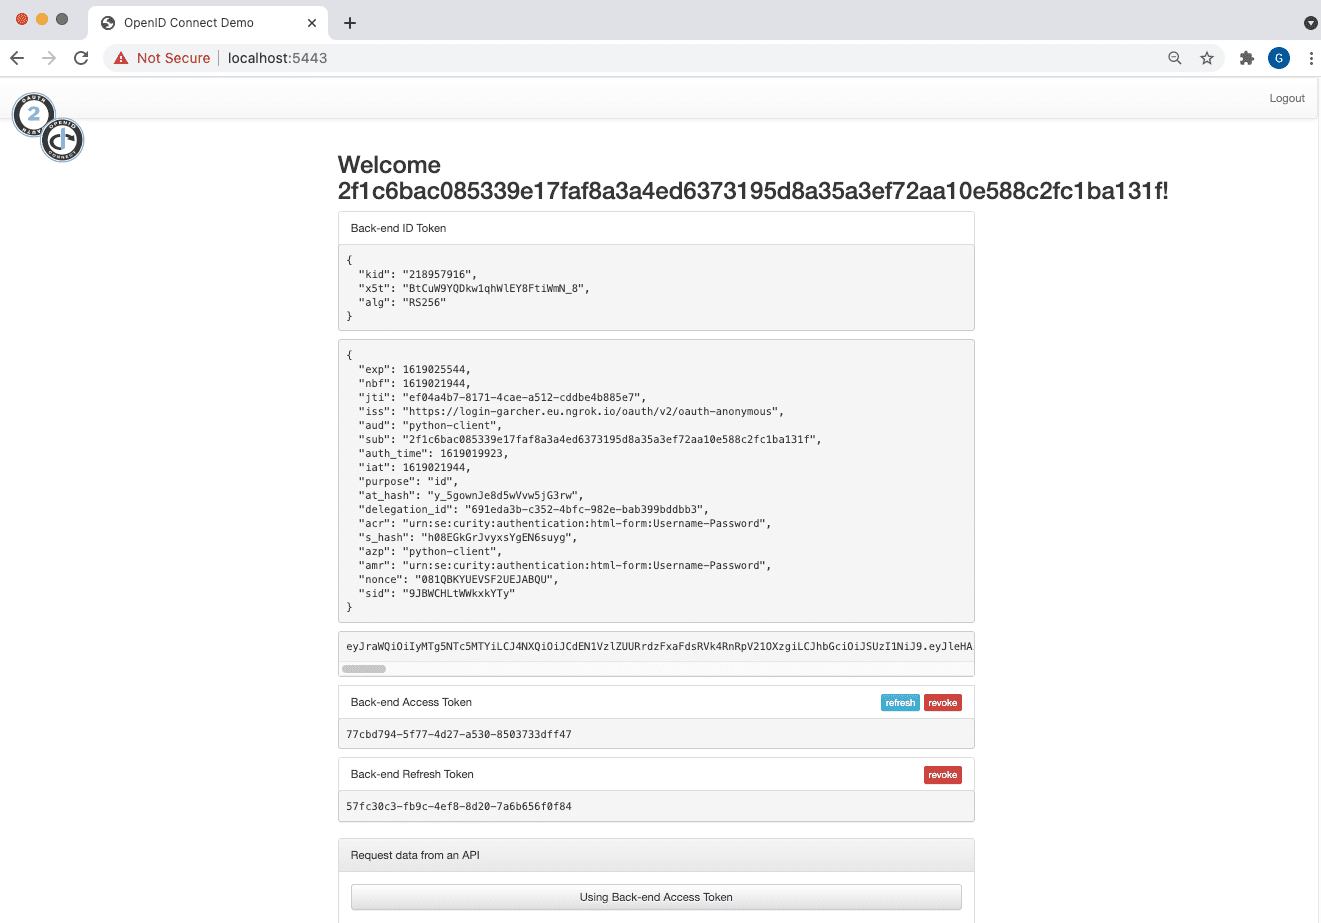Open the browser extensions puzzle icon

pos(1246,58)
